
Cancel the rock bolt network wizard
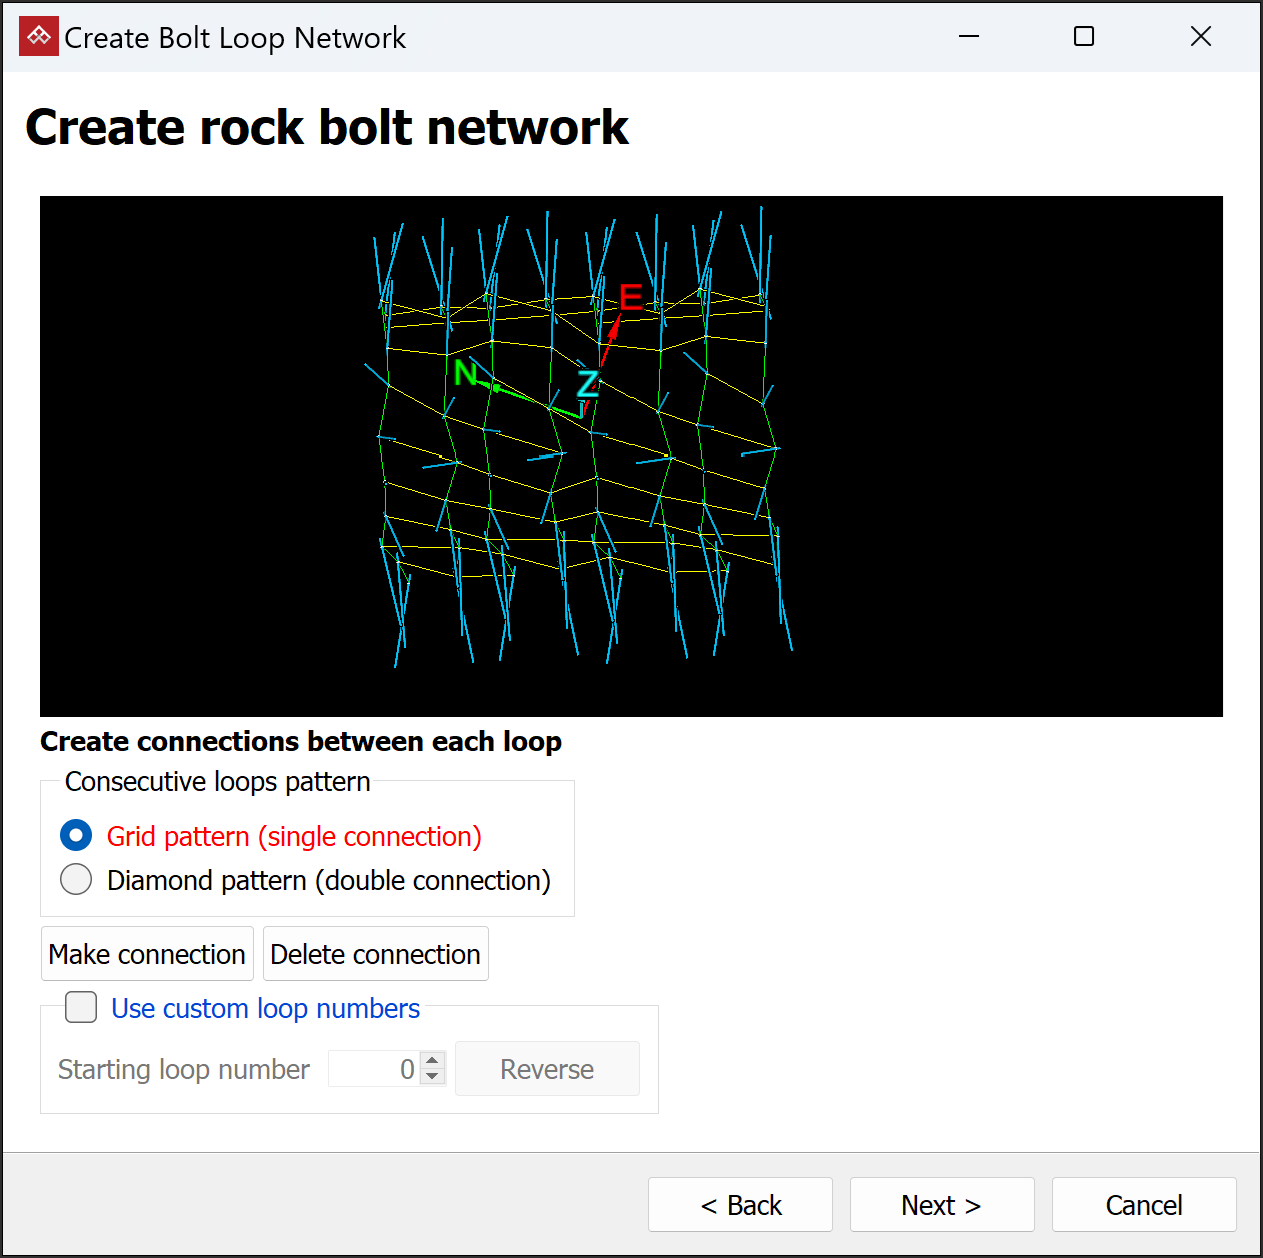tap(1143, 1205)
